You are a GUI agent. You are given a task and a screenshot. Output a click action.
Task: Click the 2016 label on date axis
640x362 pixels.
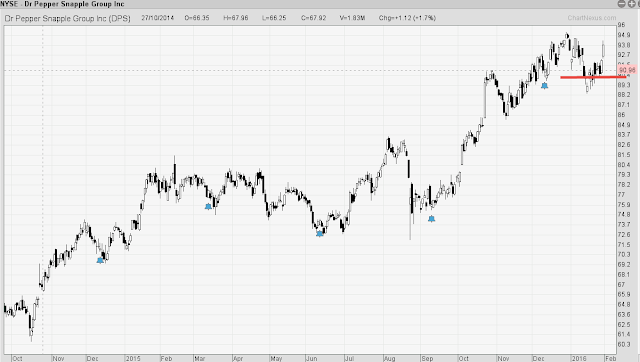(578, 358)
